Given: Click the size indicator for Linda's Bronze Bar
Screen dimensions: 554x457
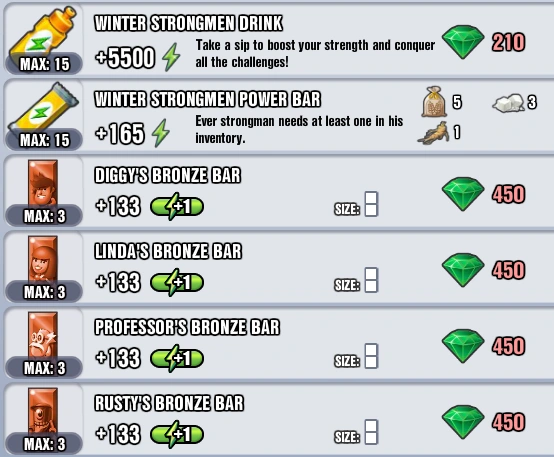Looking at the screenshot, I should pos(356,280).
